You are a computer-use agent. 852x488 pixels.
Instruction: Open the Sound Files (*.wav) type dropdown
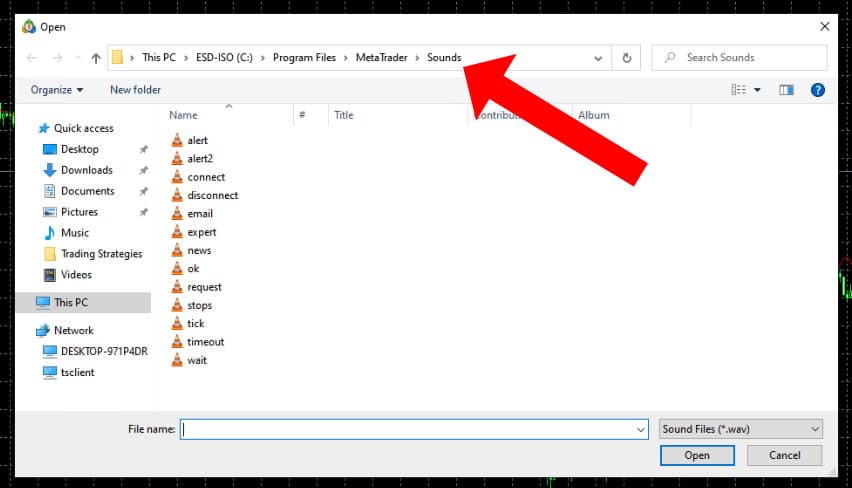(741, 429)
